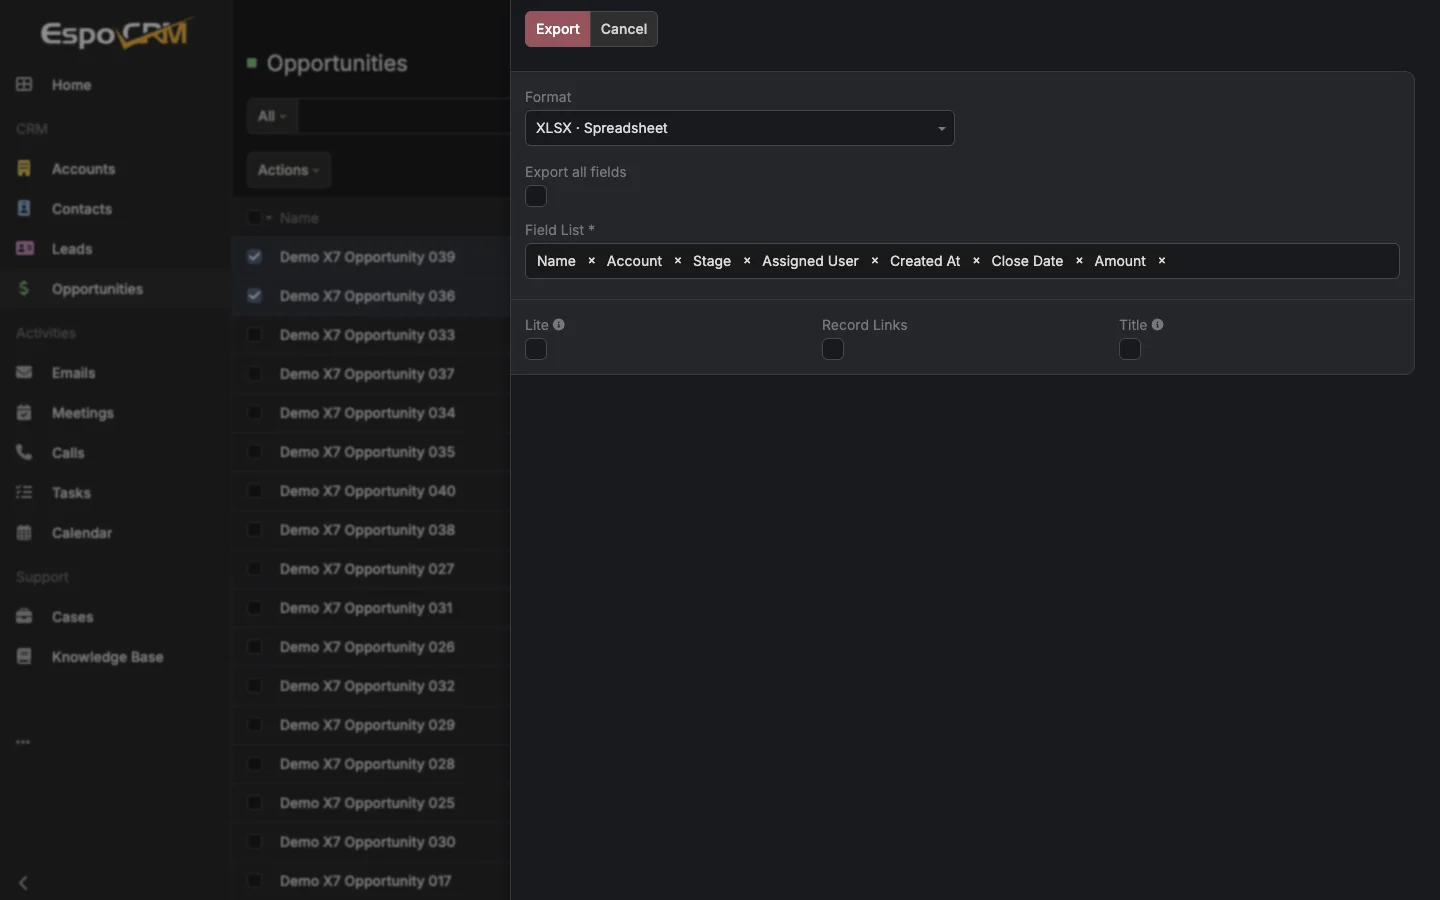This screenshot has width=1440, height=900.
Task: Click the Cases briefcase icon
Action: [x=24, y=617]
